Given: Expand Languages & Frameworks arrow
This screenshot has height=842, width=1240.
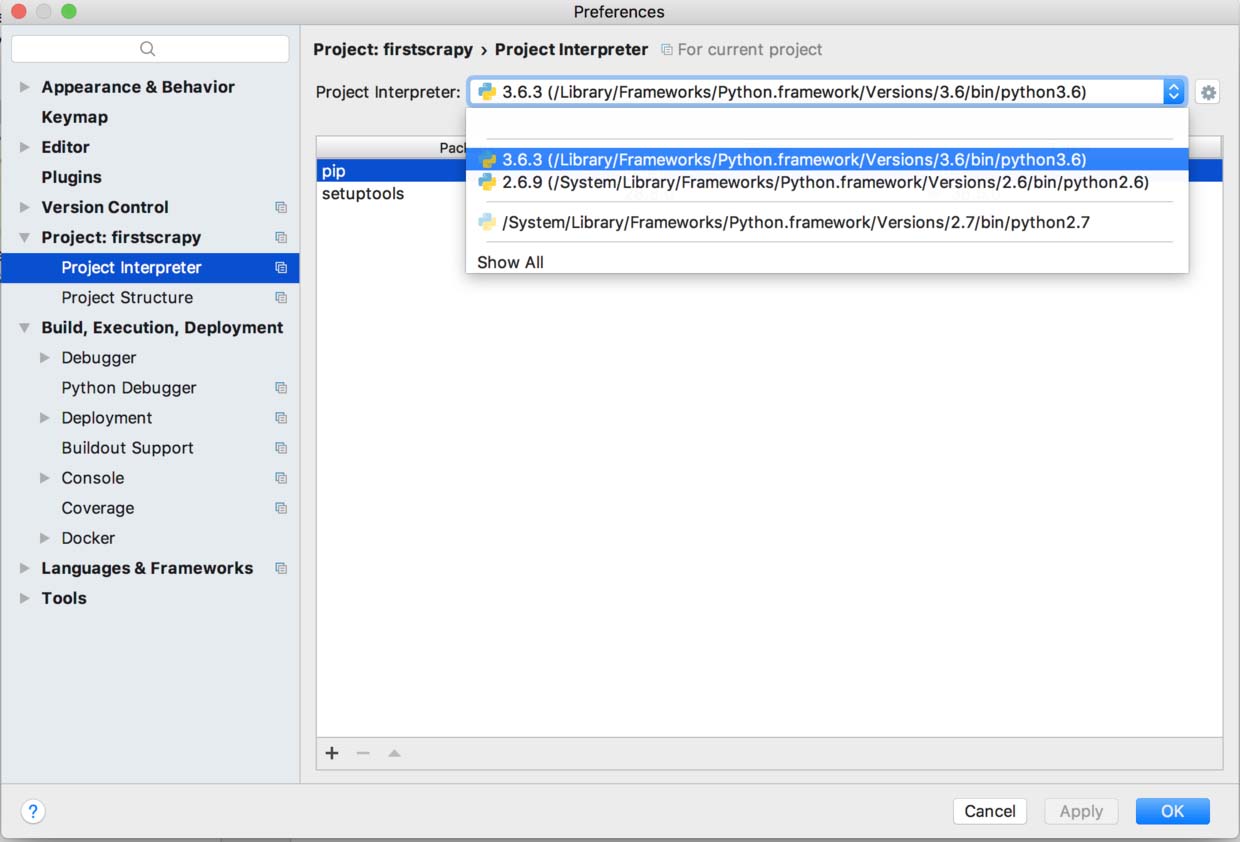Looking at the screenshot, I should [x=25, y=568].
